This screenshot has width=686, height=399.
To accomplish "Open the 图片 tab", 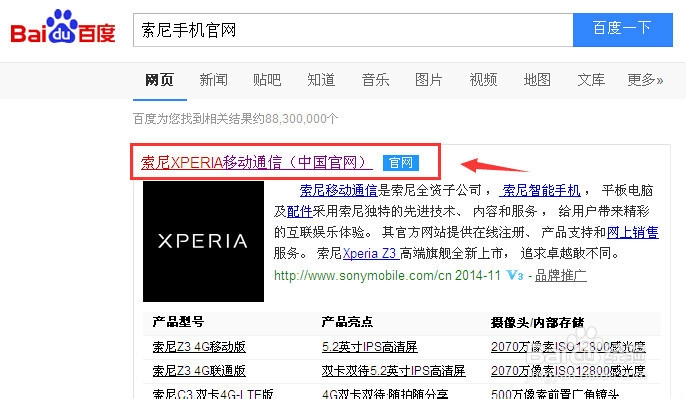I will tap(429, 80).
